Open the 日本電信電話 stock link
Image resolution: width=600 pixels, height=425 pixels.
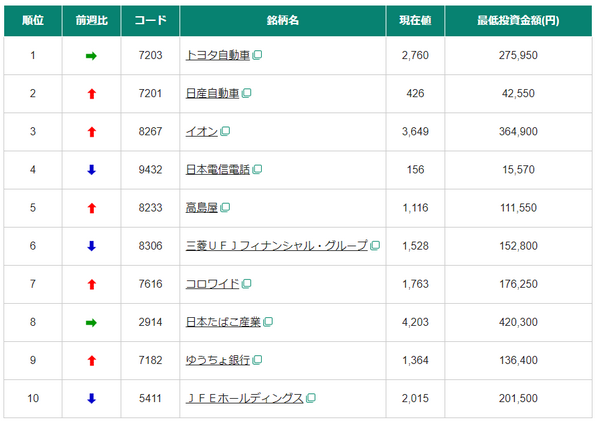[x=217, y=169]
